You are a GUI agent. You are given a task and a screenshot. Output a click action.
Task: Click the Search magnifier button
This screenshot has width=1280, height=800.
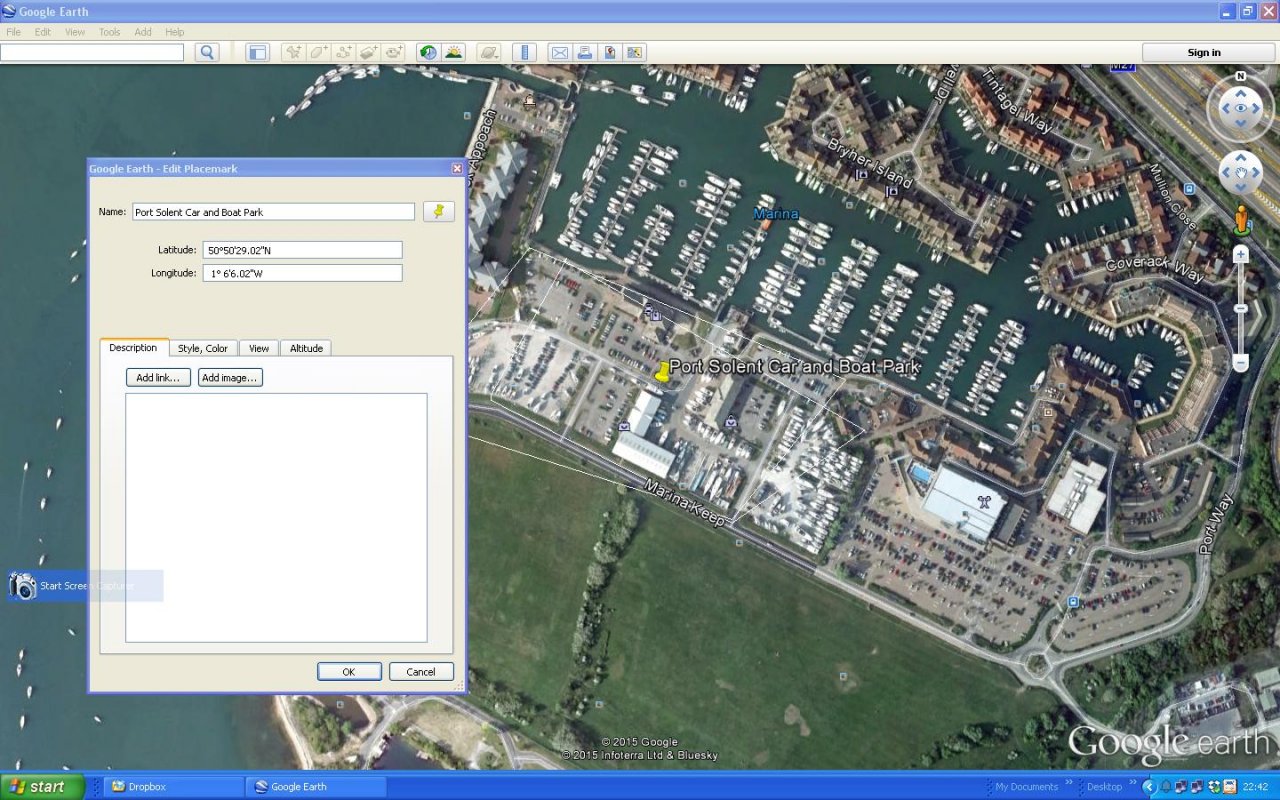(207, 53)
